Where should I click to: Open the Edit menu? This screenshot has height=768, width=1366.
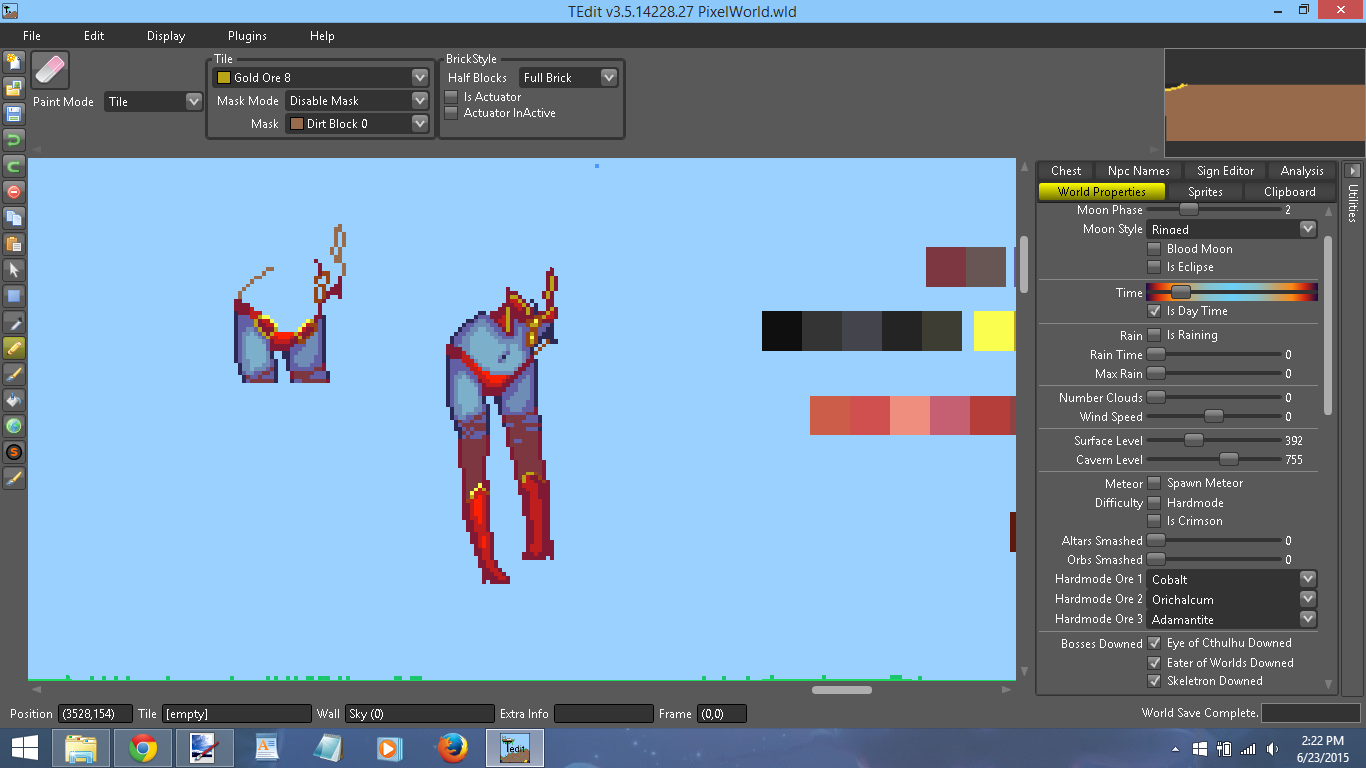[94, 35]
